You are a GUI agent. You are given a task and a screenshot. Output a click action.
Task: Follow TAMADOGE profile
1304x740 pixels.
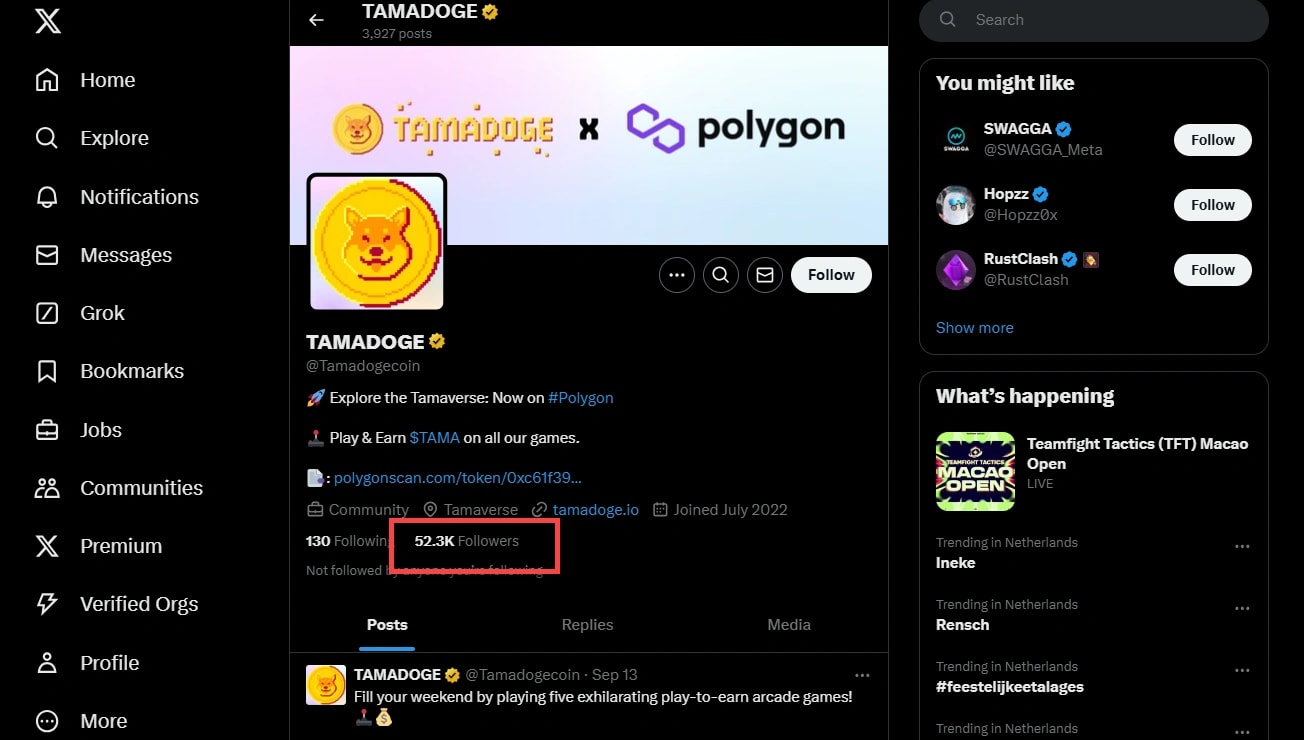click(831, 275)
